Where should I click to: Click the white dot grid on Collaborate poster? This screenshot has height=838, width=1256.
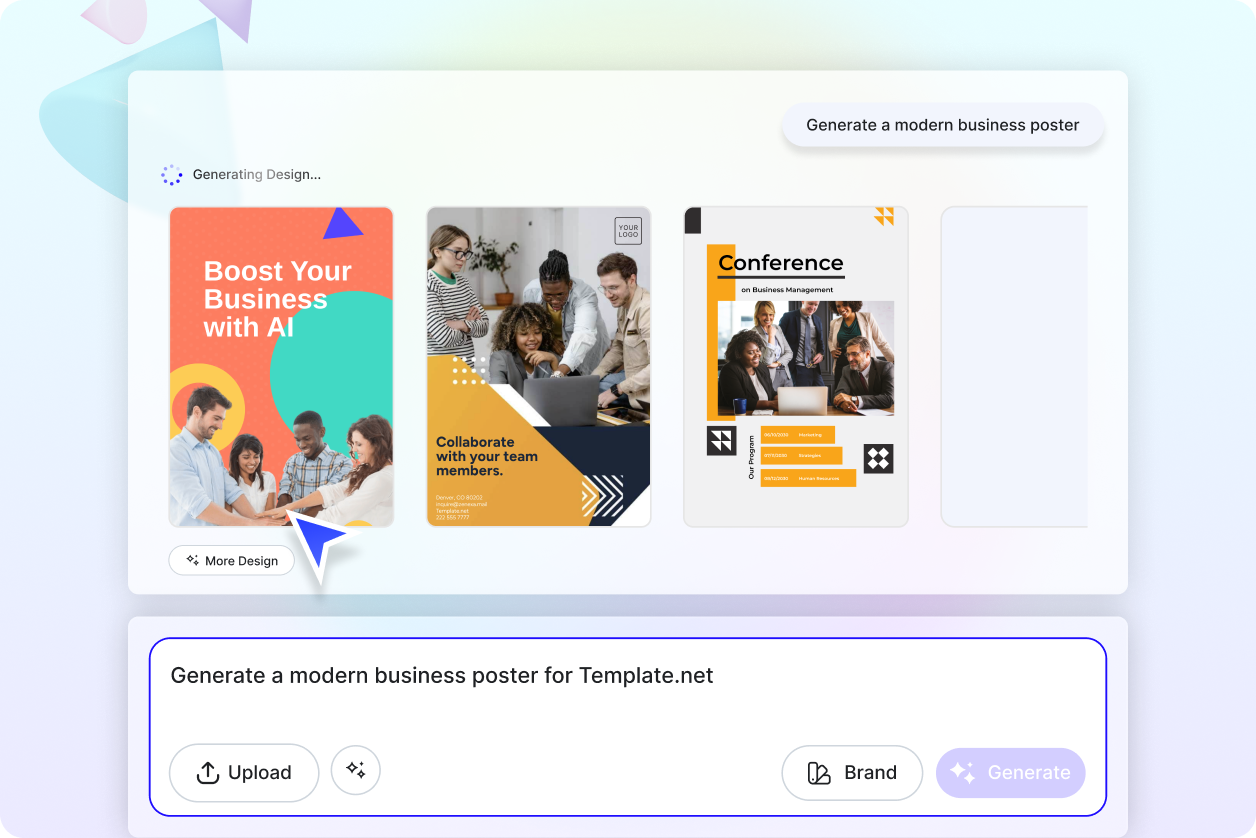tap(469, 371)
